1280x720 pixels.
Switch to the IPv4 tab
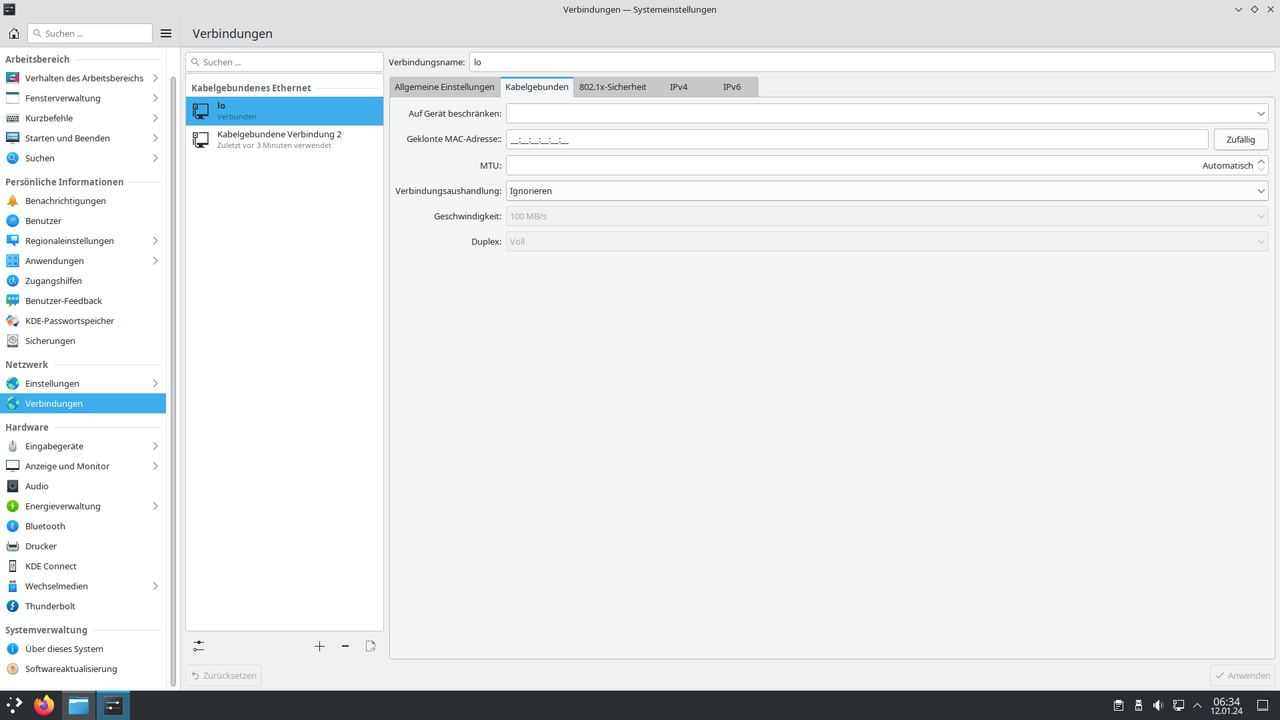679,87
